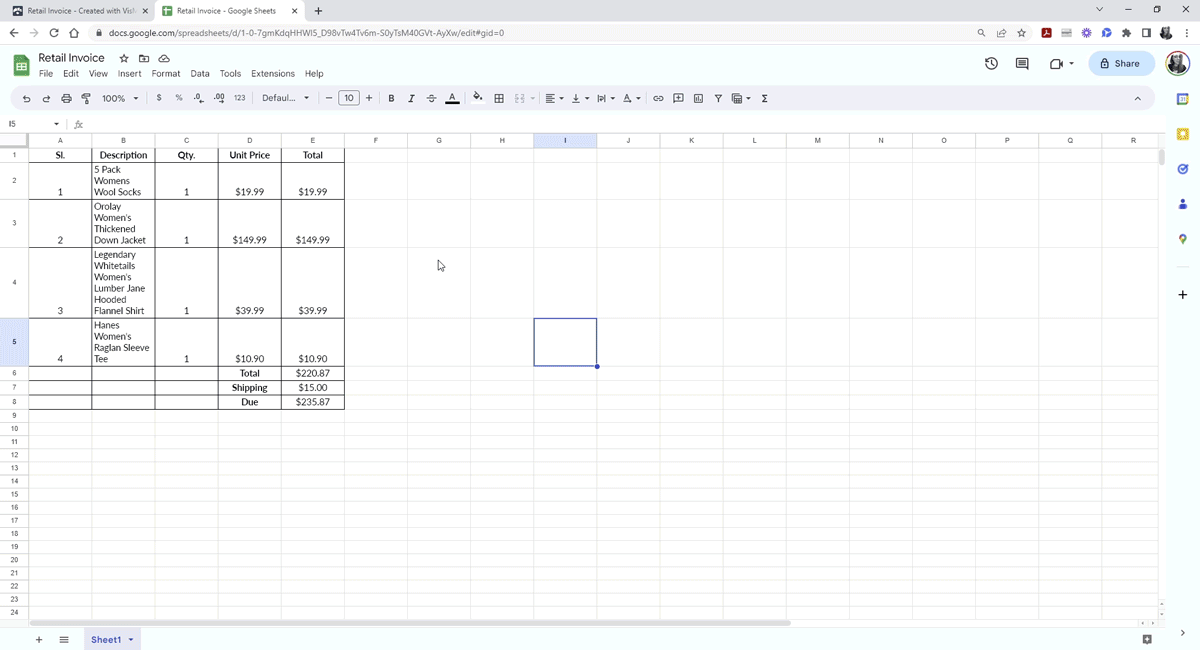Click the borders icon in toolbar
Image resolution: width=1200 pixels, height=650 pixels.
499,98
